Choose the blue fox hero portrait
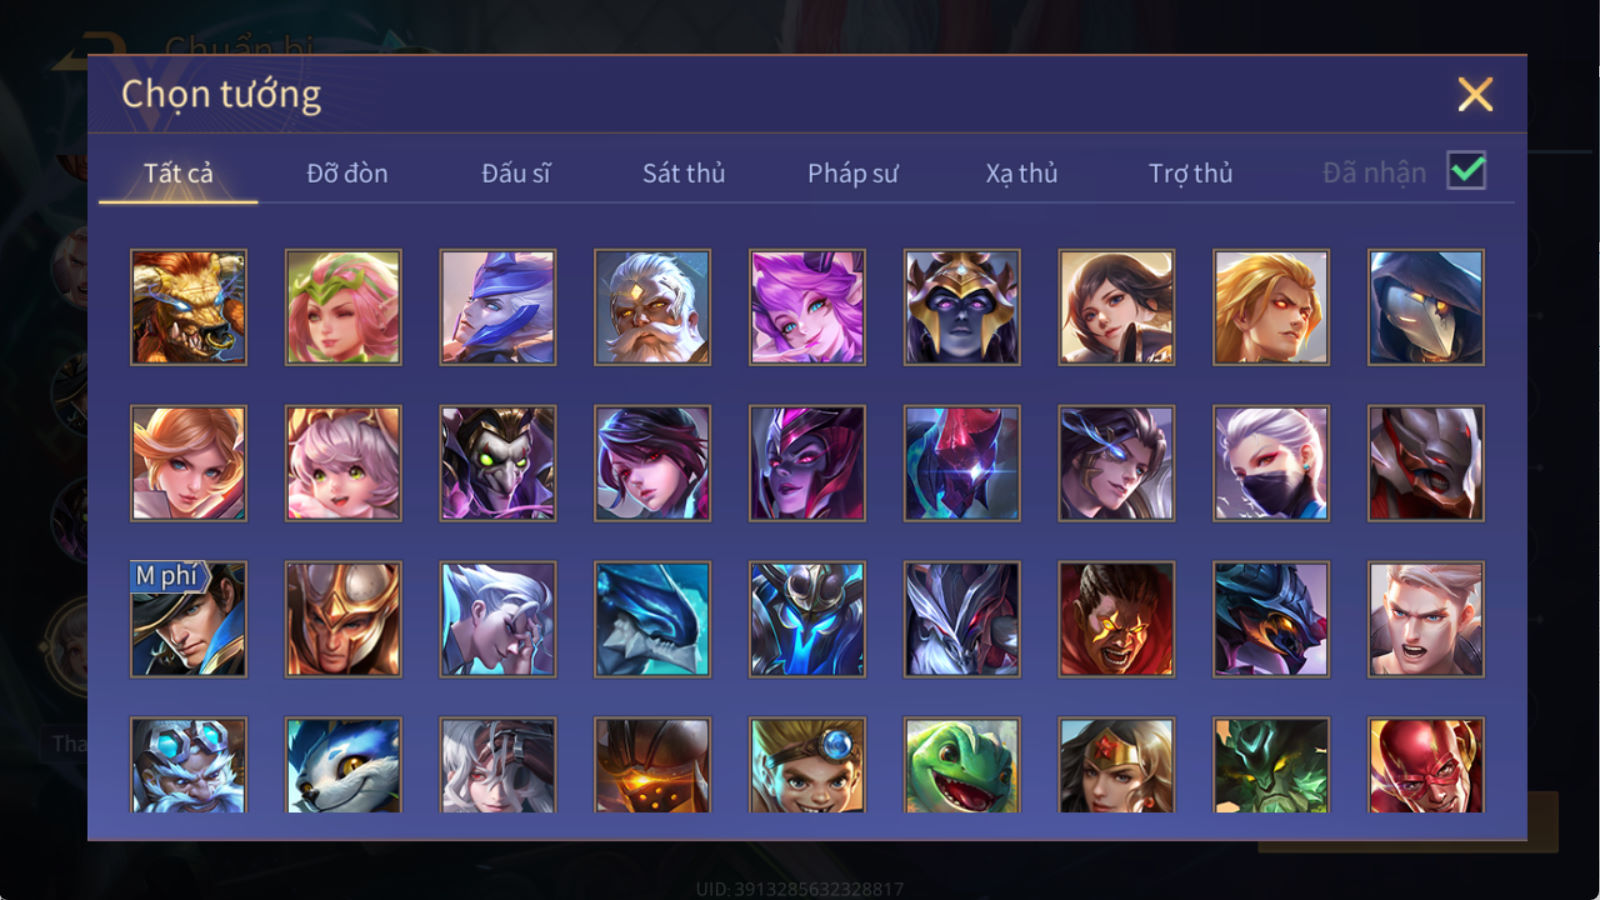The width and height of the screenshot is (1600, 900). (x=343, y=765)
